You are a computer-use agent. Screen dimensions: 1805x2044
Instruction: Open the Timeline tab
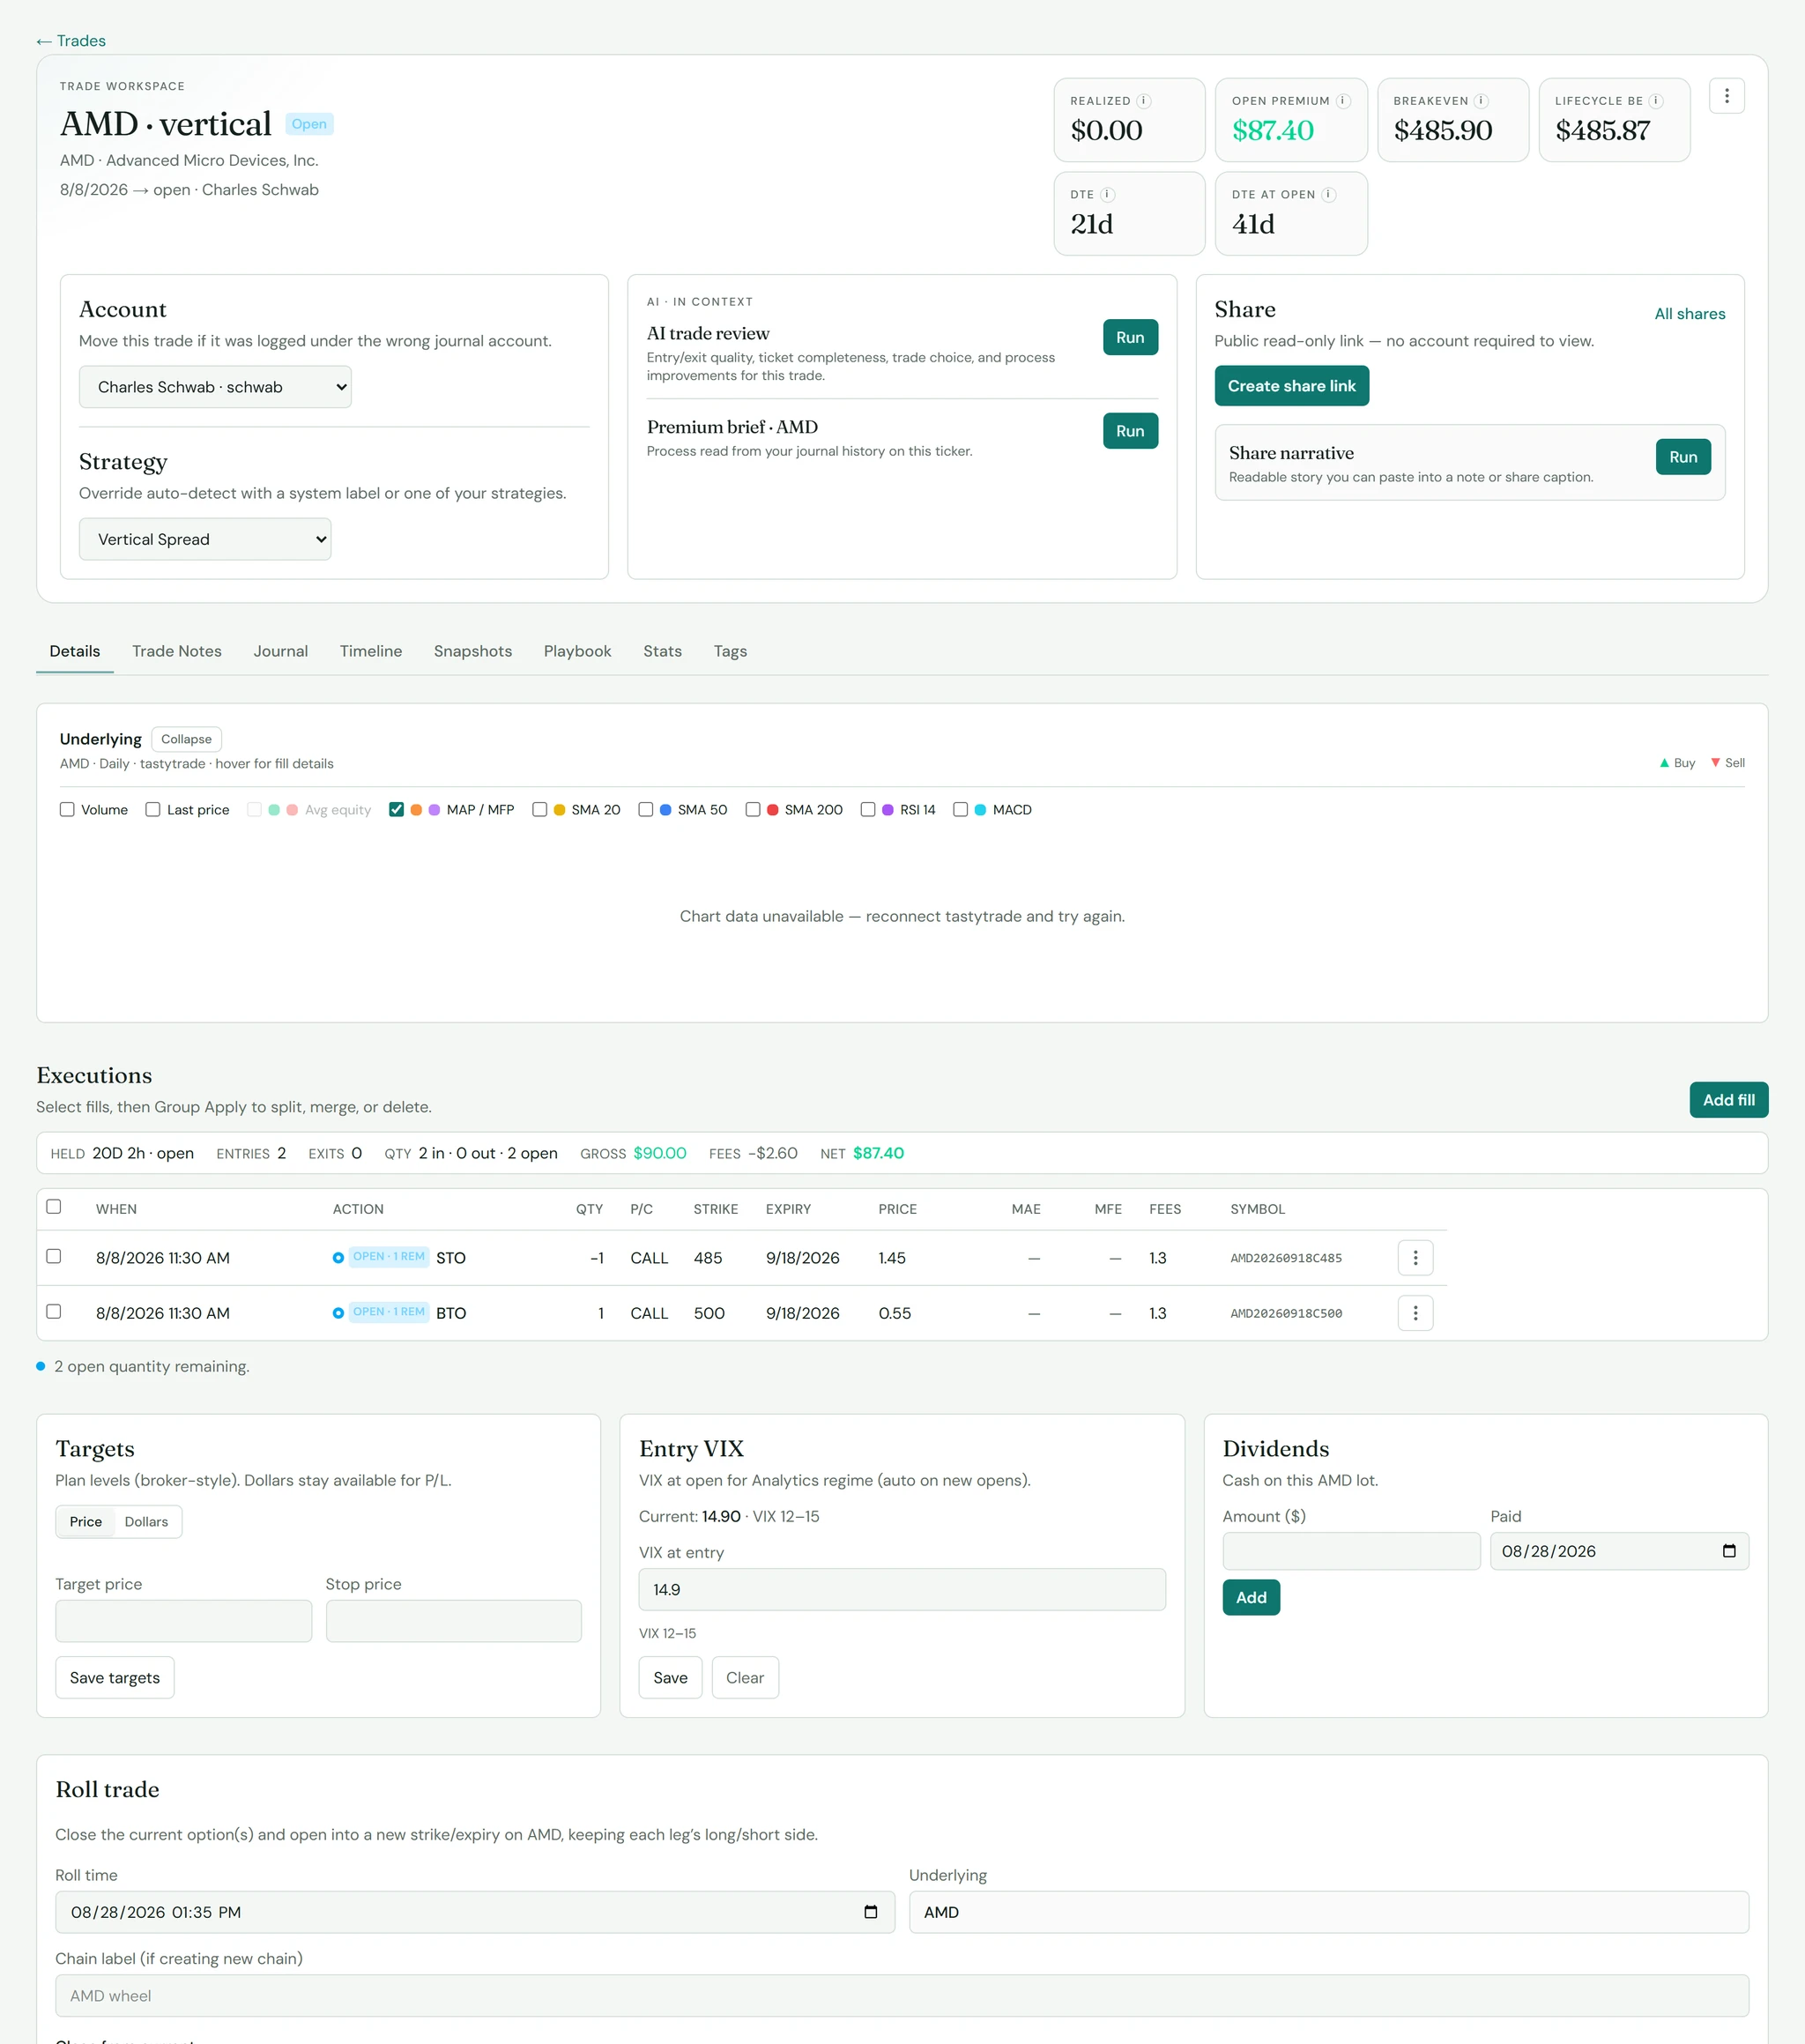pyautogui.click(x=371, y=651)
